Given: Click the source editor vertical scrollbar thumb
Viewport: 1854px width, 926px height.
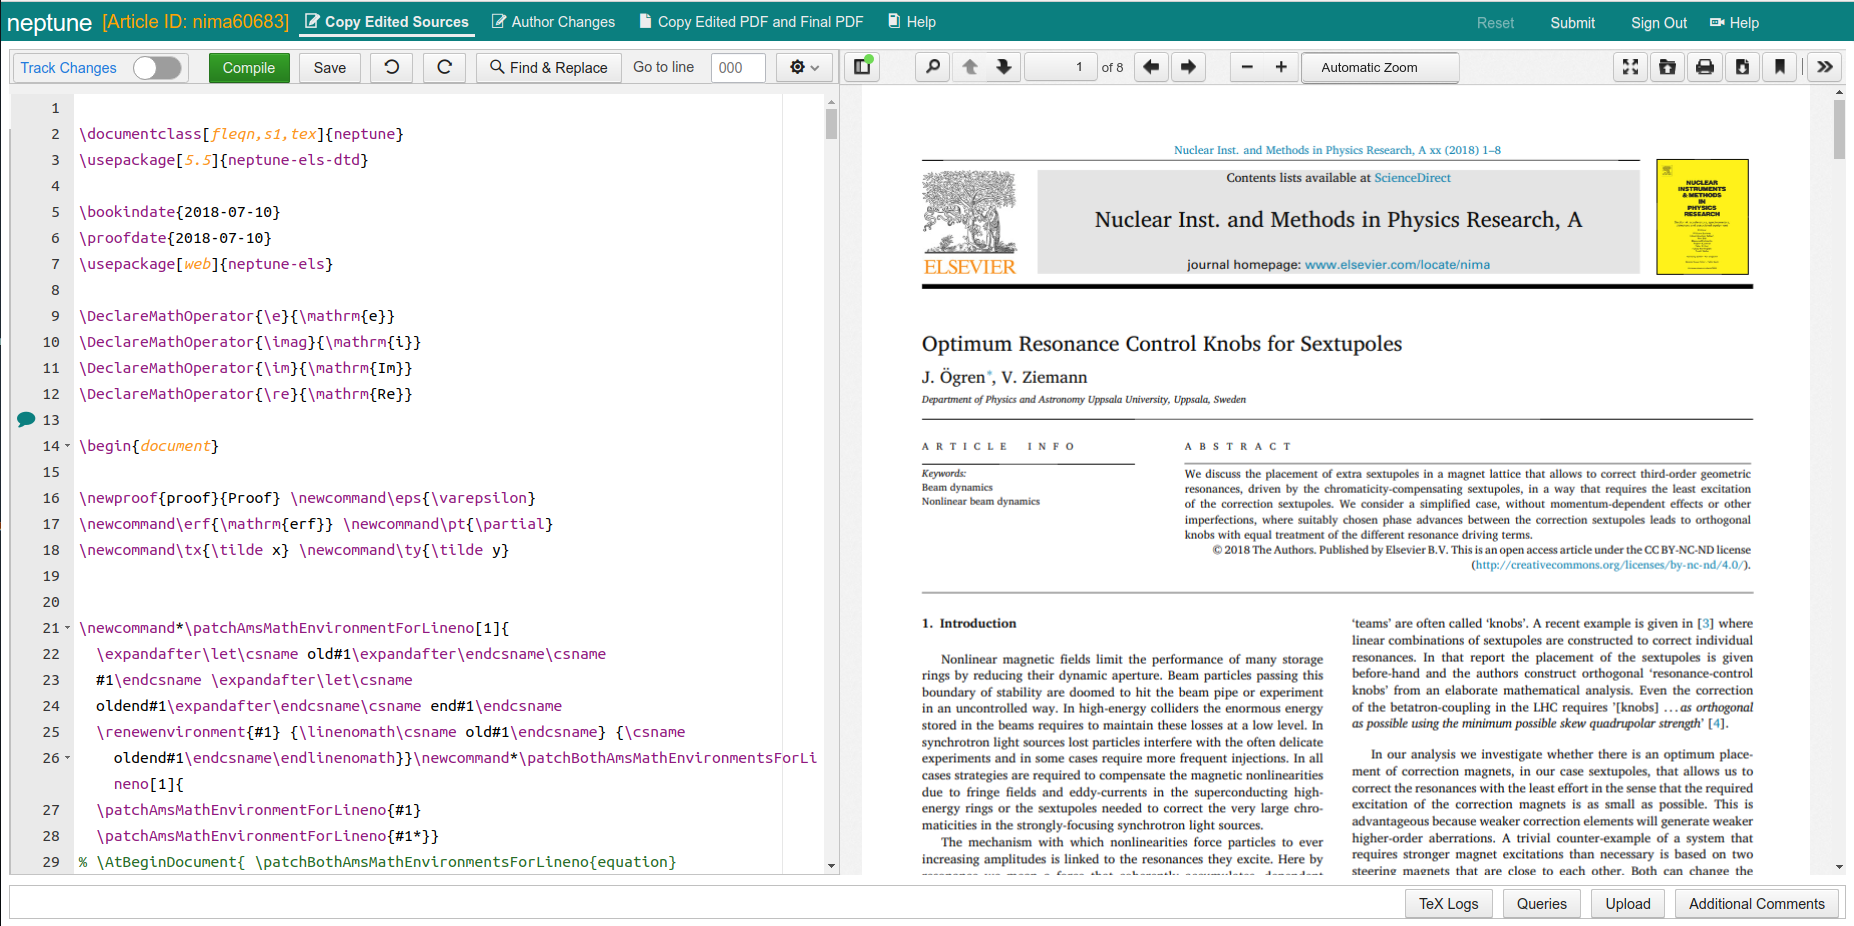Looking at the screenshot, I should [831, 124].
